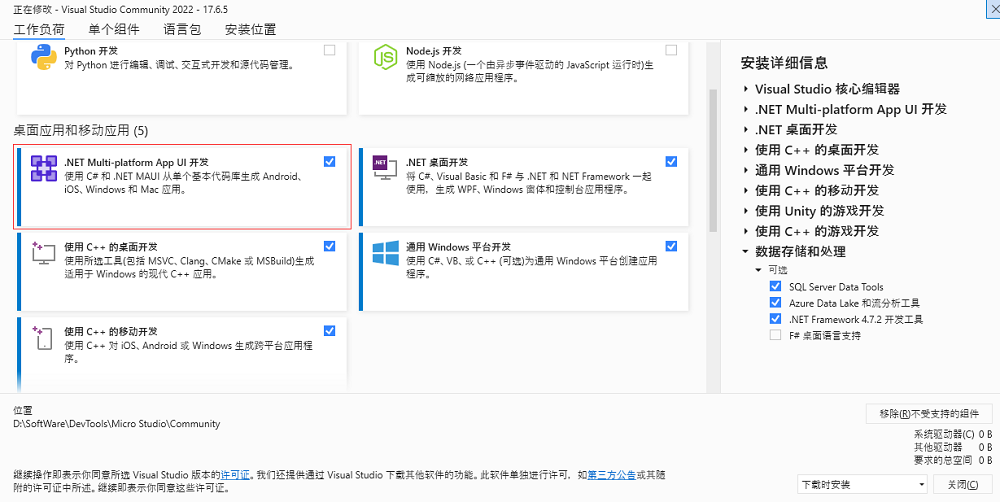Image resolution: width=1000 pixels, height=502 pixels.
Task: Uncheck 使用 C++ 的桌面开发 workload
Action: coord(330,246)
